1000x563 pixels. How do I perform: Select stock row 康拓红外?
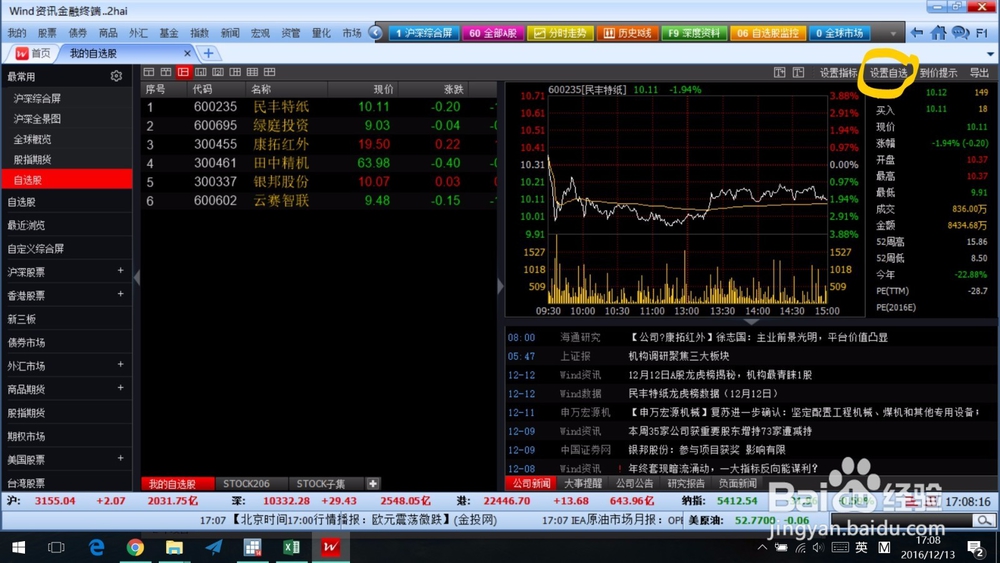[x=318, y=144]
